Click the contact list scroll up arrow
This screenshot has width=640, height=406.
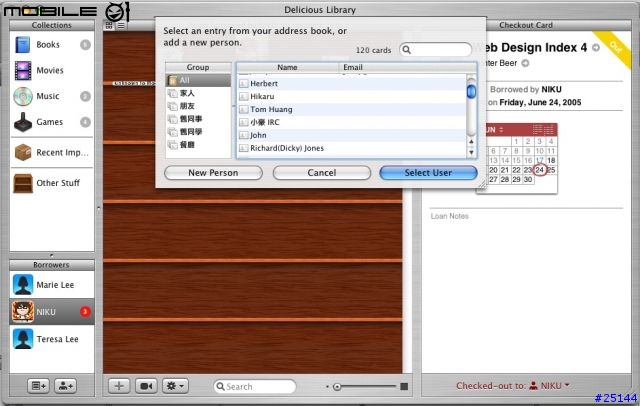(471, 142)
